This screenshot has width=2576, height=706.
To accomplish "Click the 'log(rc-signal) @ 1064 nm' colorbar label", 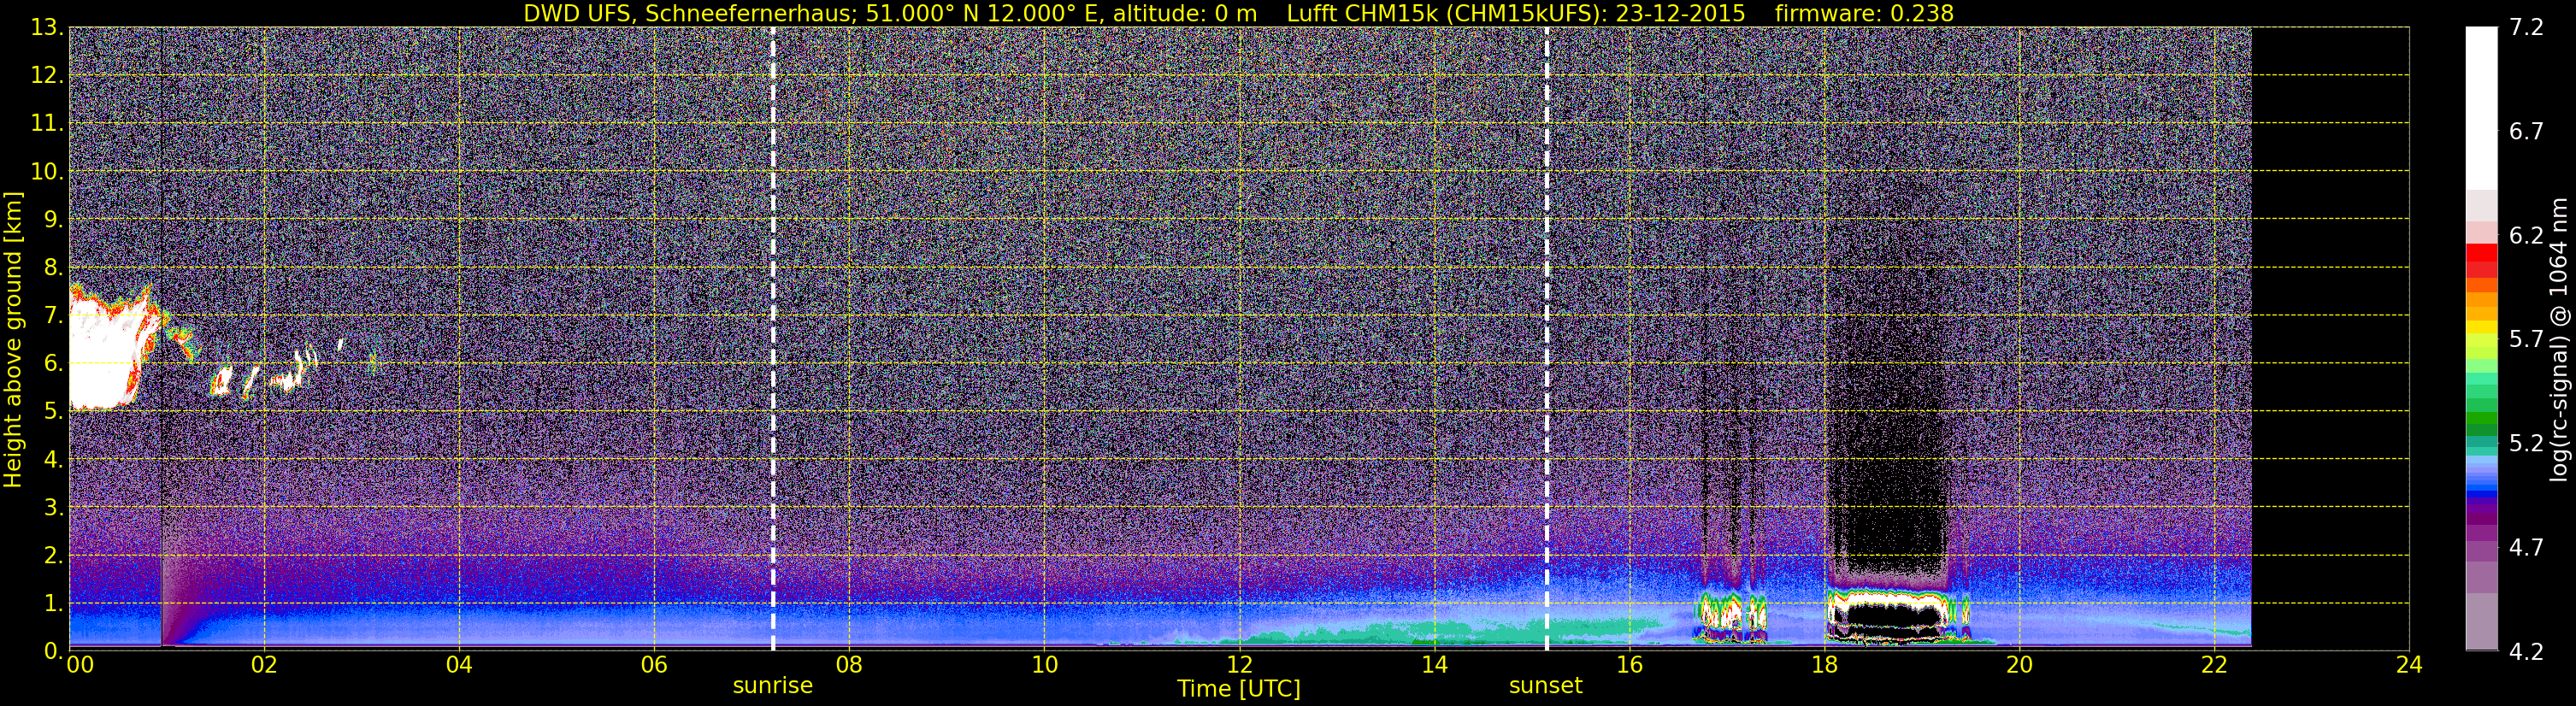I will click(2559, 339).
